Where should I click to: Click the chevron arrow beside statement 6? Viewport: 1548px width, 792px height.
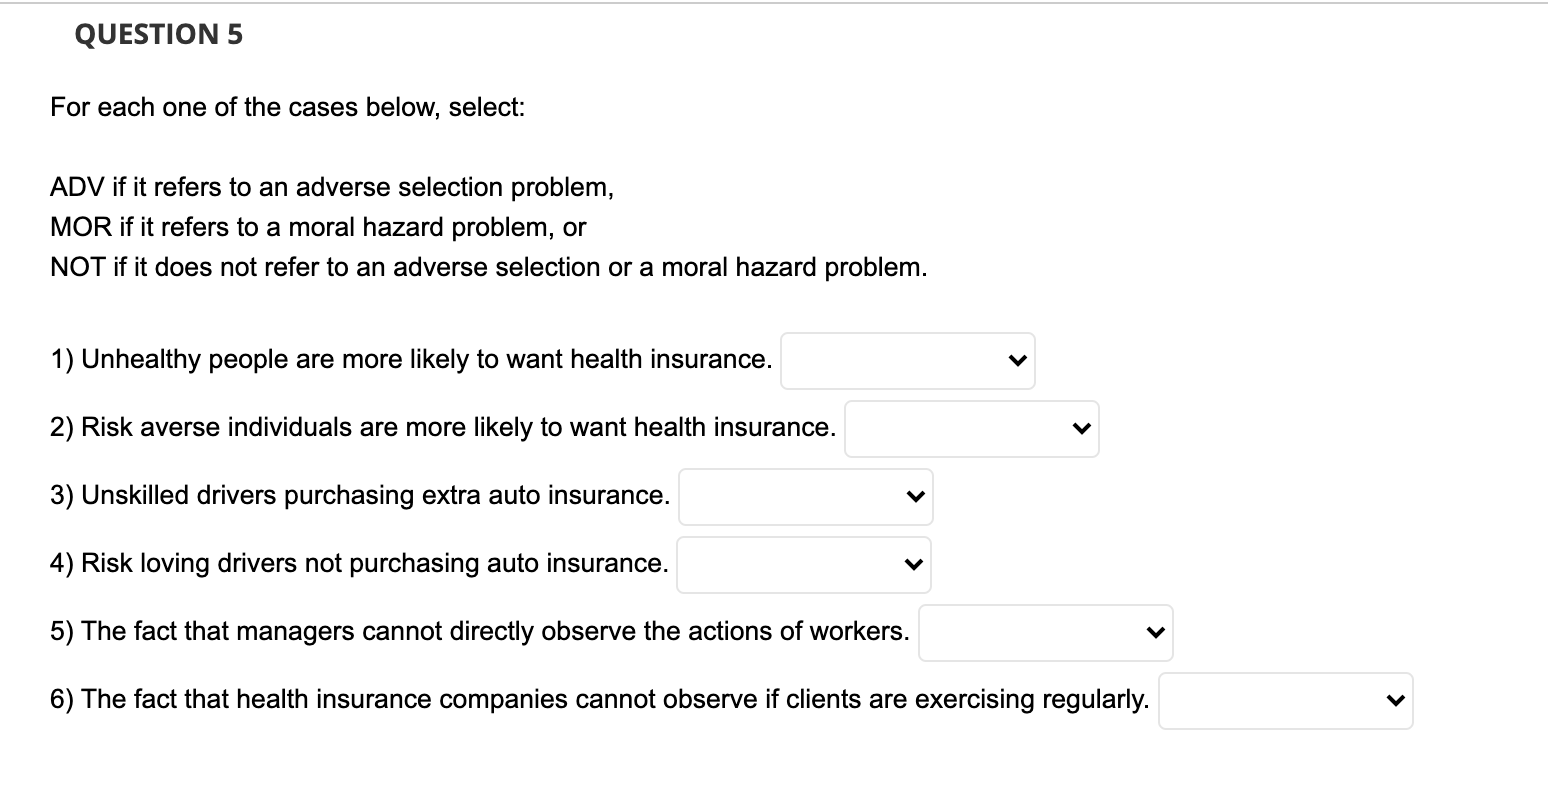[1395, 701]
